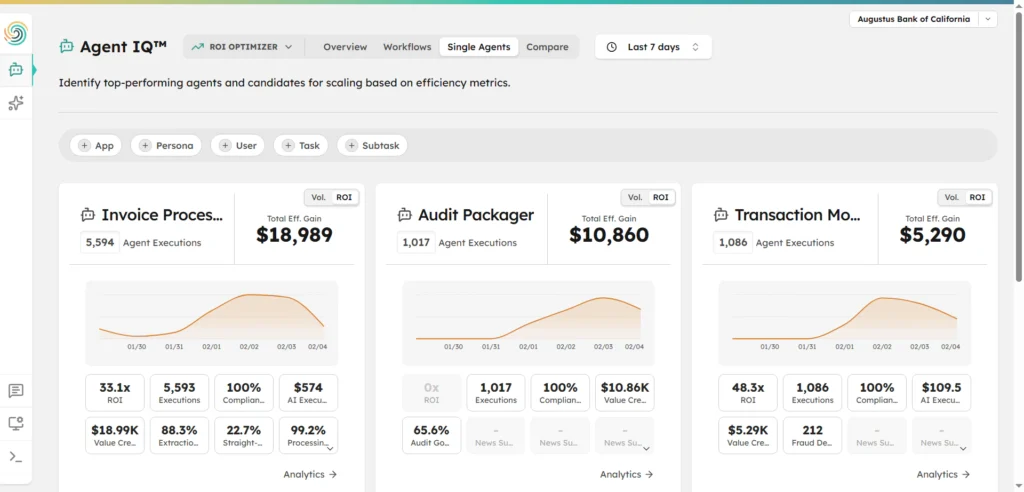This screenshot has width=1024, height=492.
Task: Click the plus icon on App filter
Action: point(84,146)
